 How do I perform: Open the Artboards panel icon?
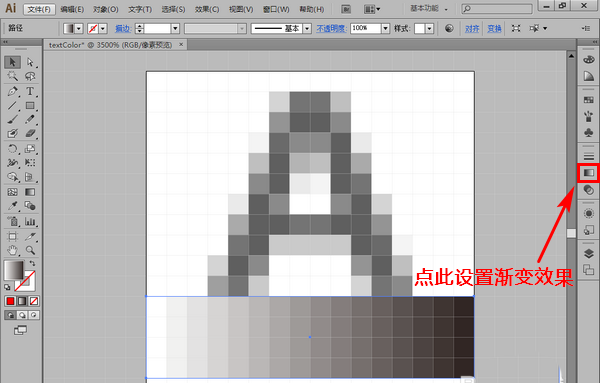589,270
